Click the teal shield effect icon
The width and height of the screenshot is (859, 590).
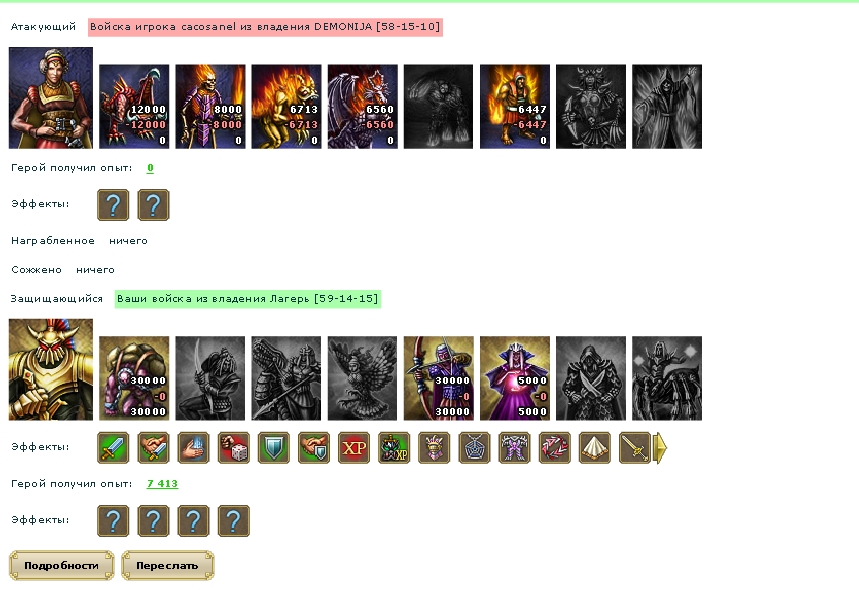(x=273, y=448)
